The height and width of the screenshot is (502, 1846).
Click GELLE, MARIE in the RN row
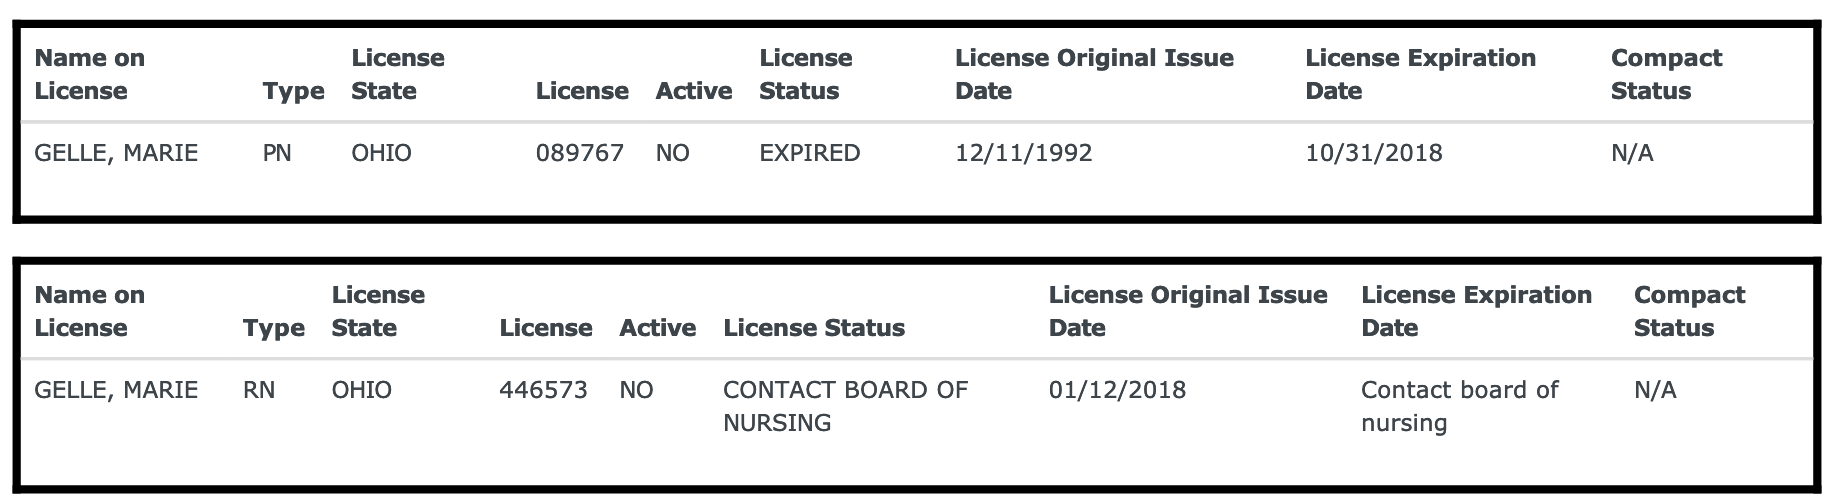pyautogui.click(x=116, y=390)
